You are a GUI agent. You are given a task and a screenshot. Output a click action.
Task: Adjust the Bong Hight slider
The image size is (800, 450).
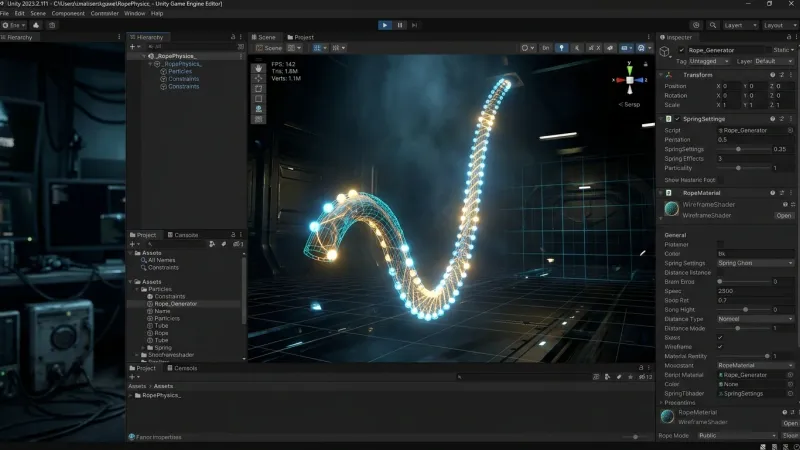[744, 310]
